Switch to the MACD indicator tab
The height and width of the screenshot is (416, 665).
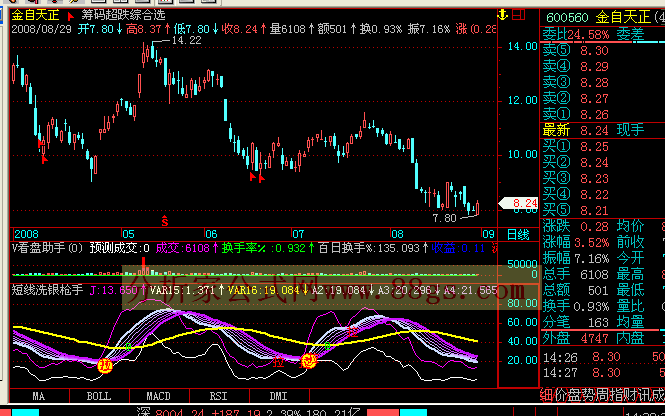[158, 396]
